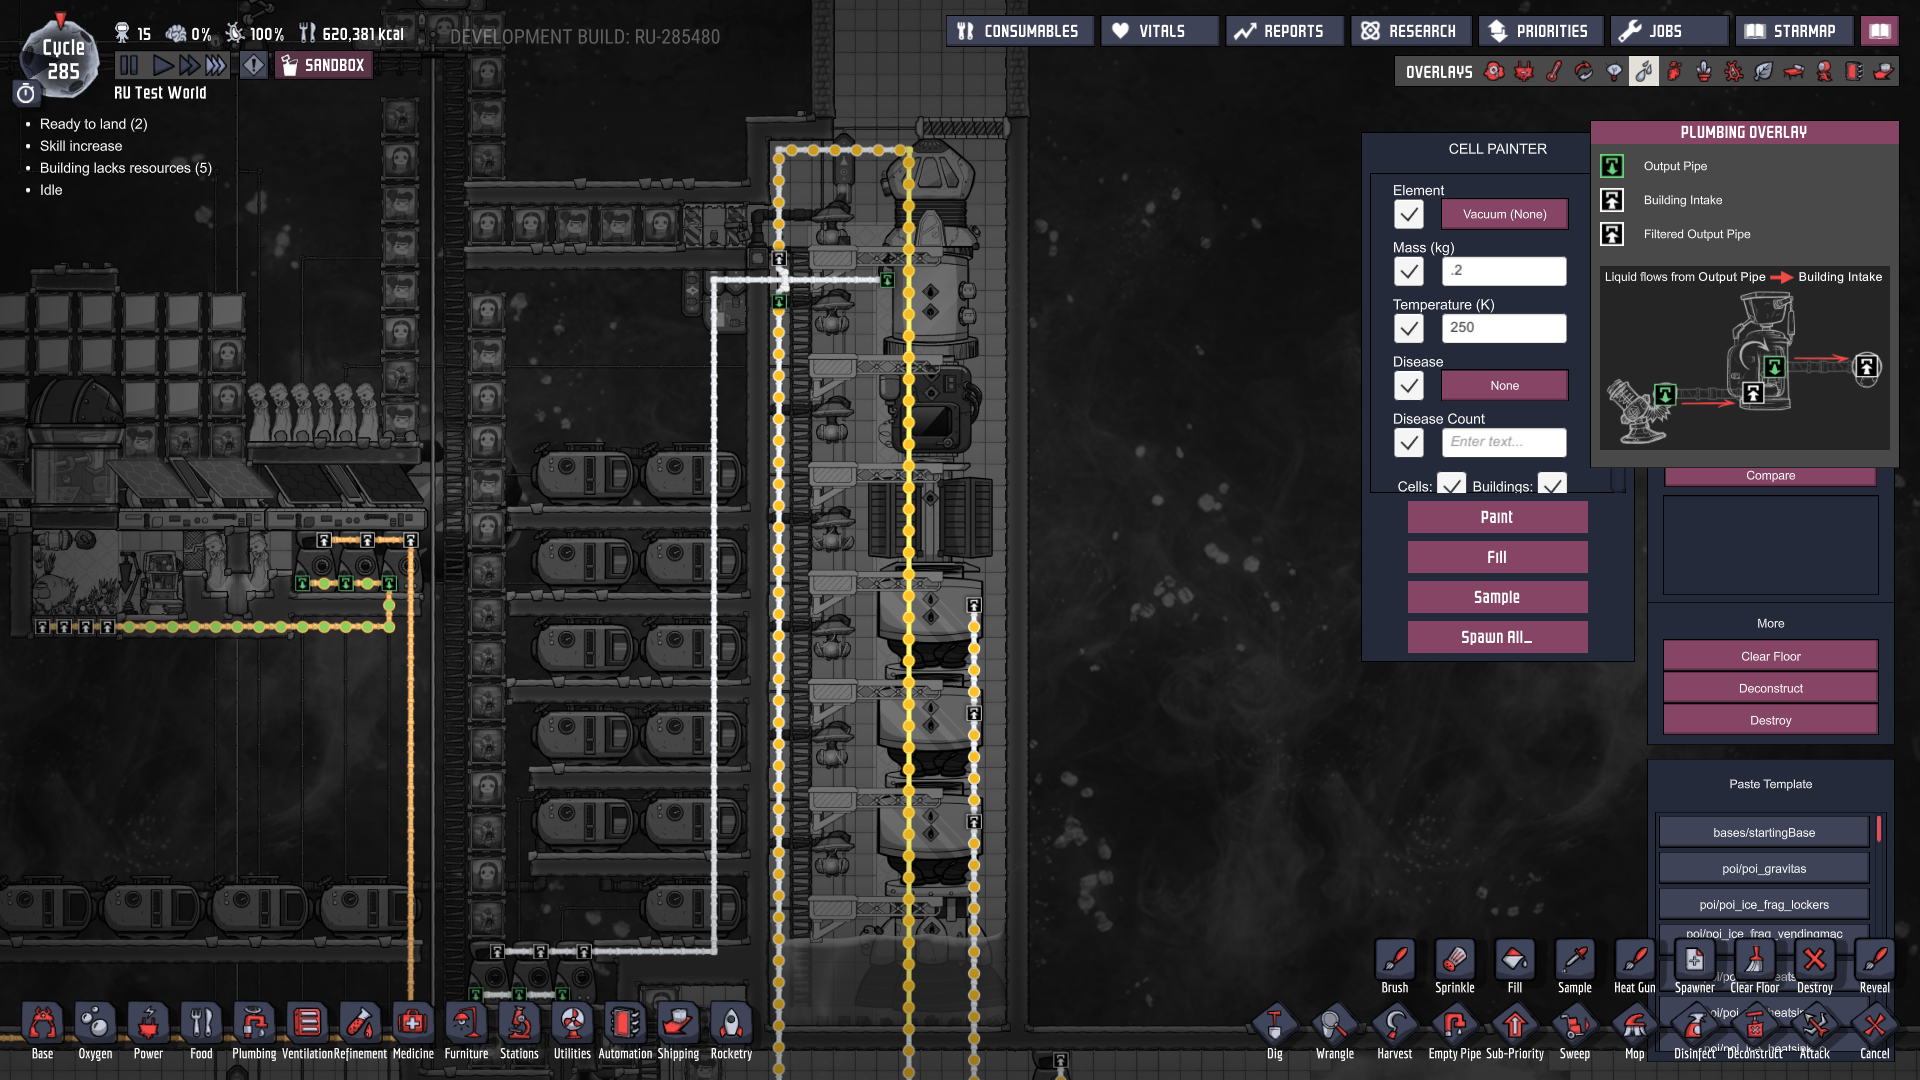
Task: Select the Mop tool
Action: [x=1634, y=1027]
